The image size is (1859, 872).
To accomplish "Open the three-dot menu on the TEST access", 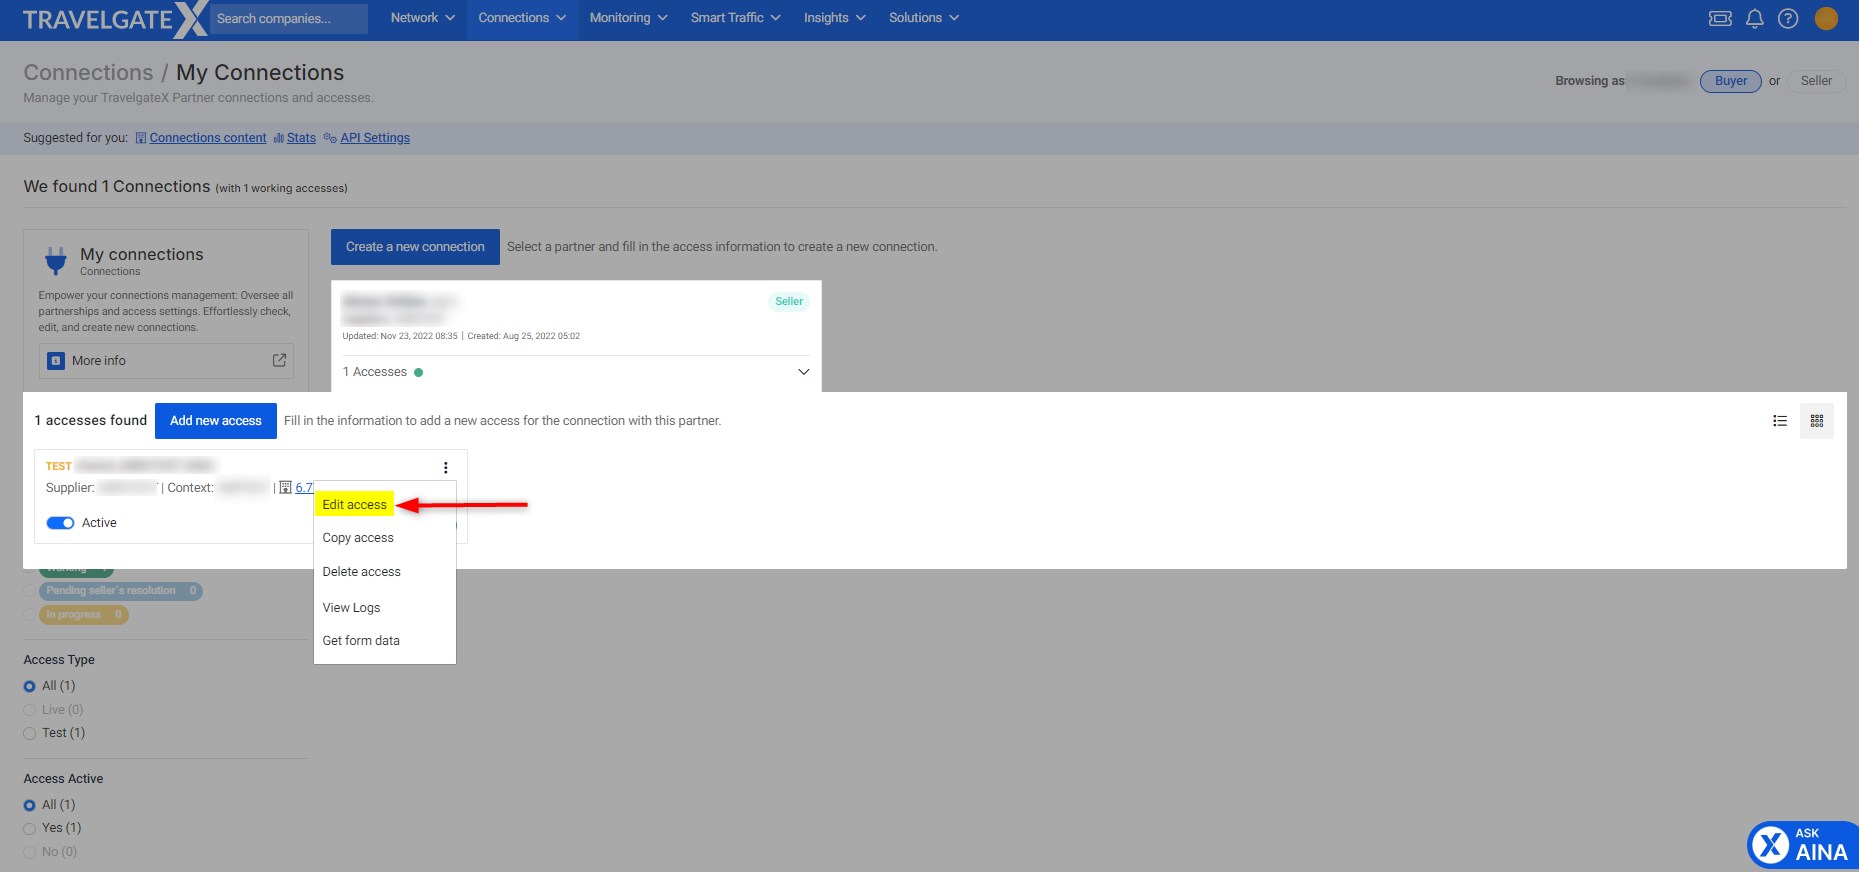I will [445, 467].
